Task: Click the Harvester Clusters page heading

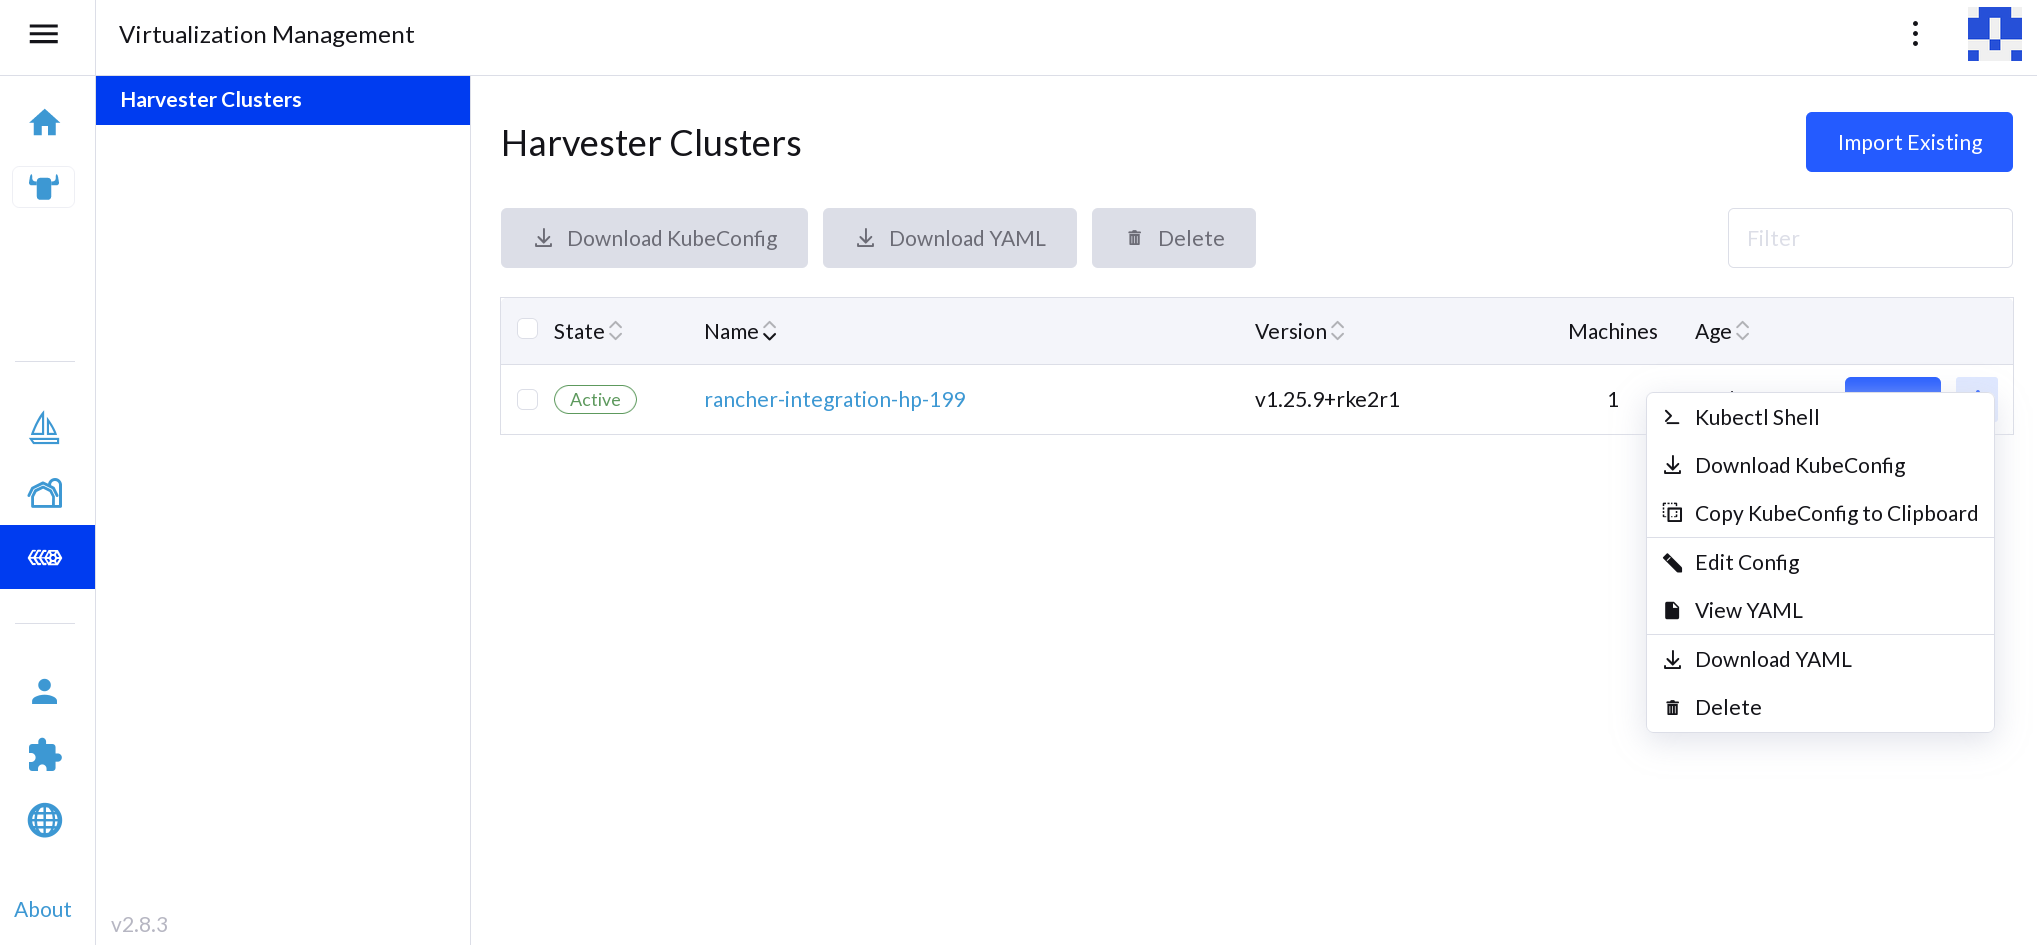Action: point(651,143)
